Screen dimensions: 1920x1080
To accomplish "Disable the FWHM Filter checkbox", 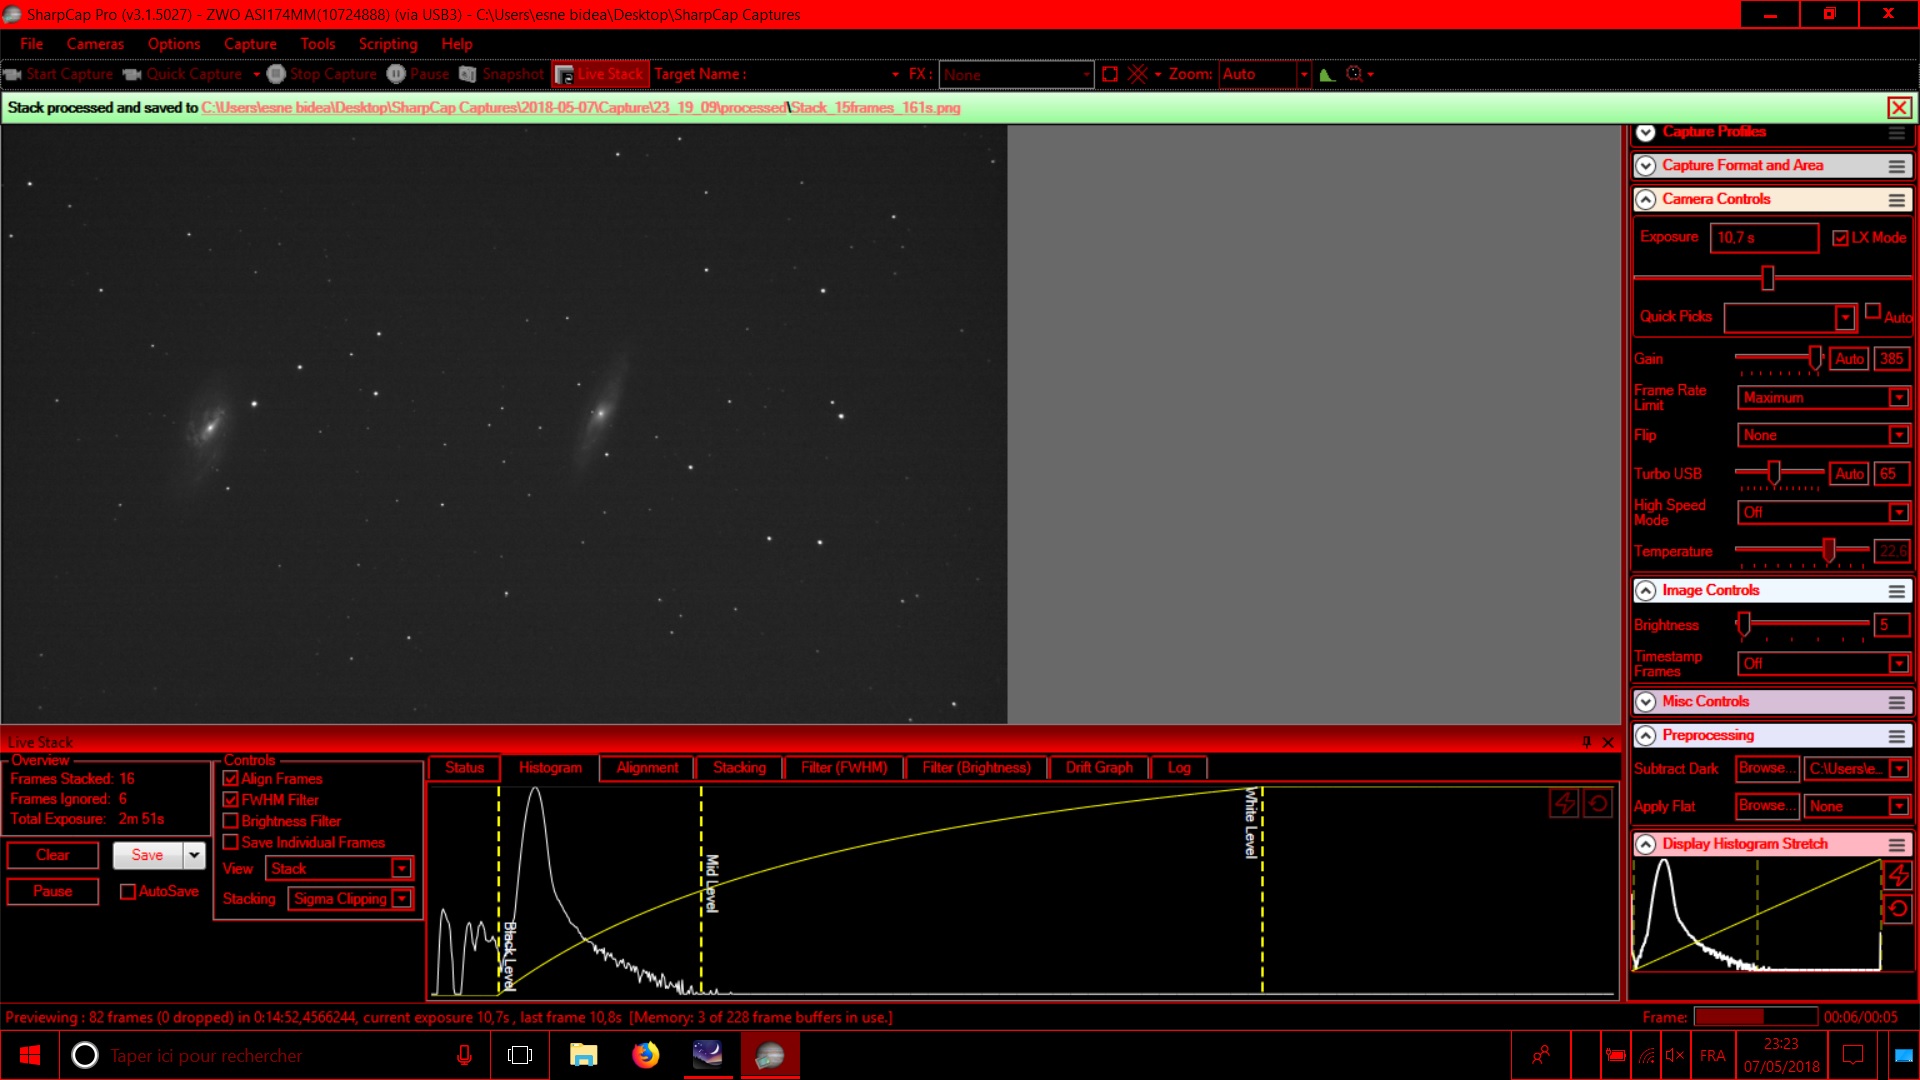I will tap(231, 800).
